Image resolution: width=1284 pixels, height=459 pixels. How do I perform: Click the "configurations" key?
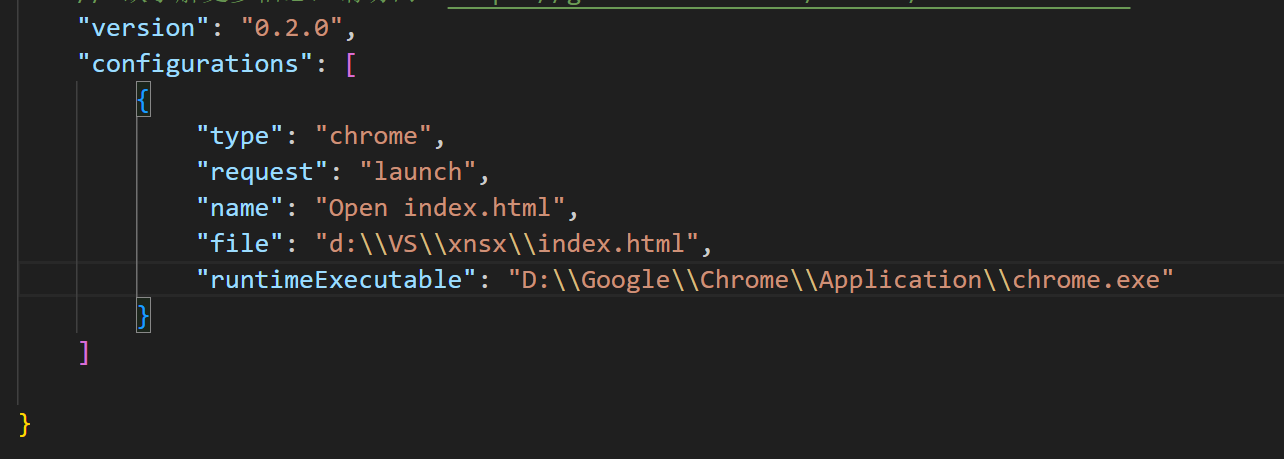(x=203, y=64)
